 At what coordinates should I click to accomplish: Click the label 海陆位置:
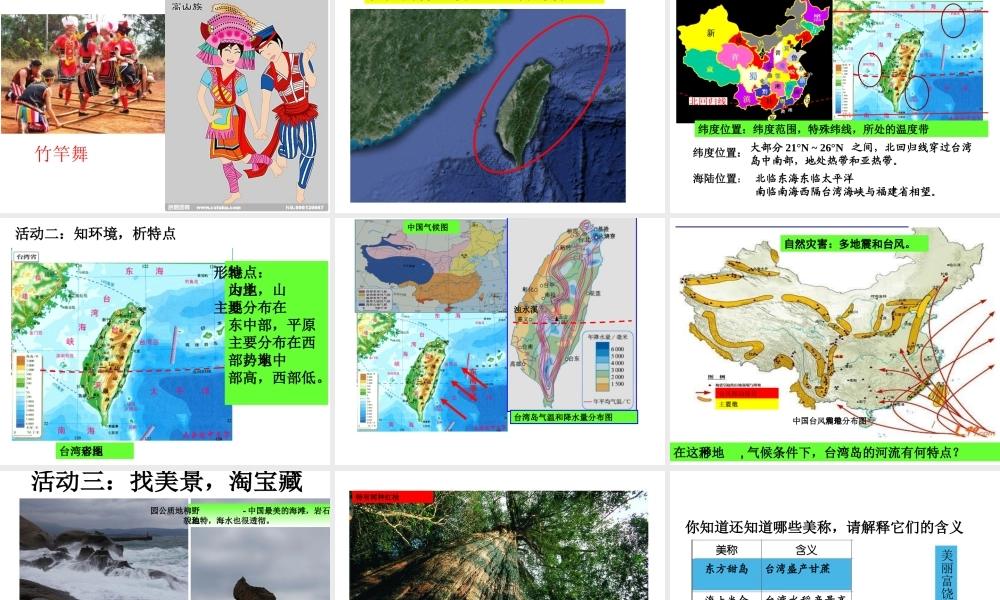(717, 179)
